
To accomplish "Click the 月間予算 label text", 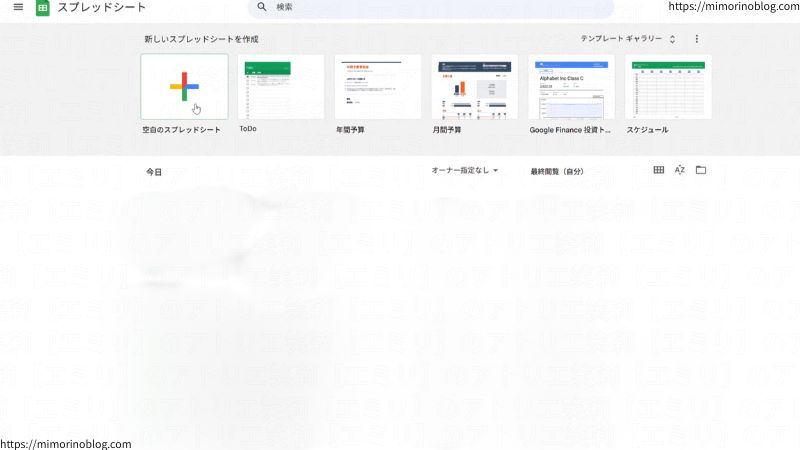I will [x=447, y=130].
